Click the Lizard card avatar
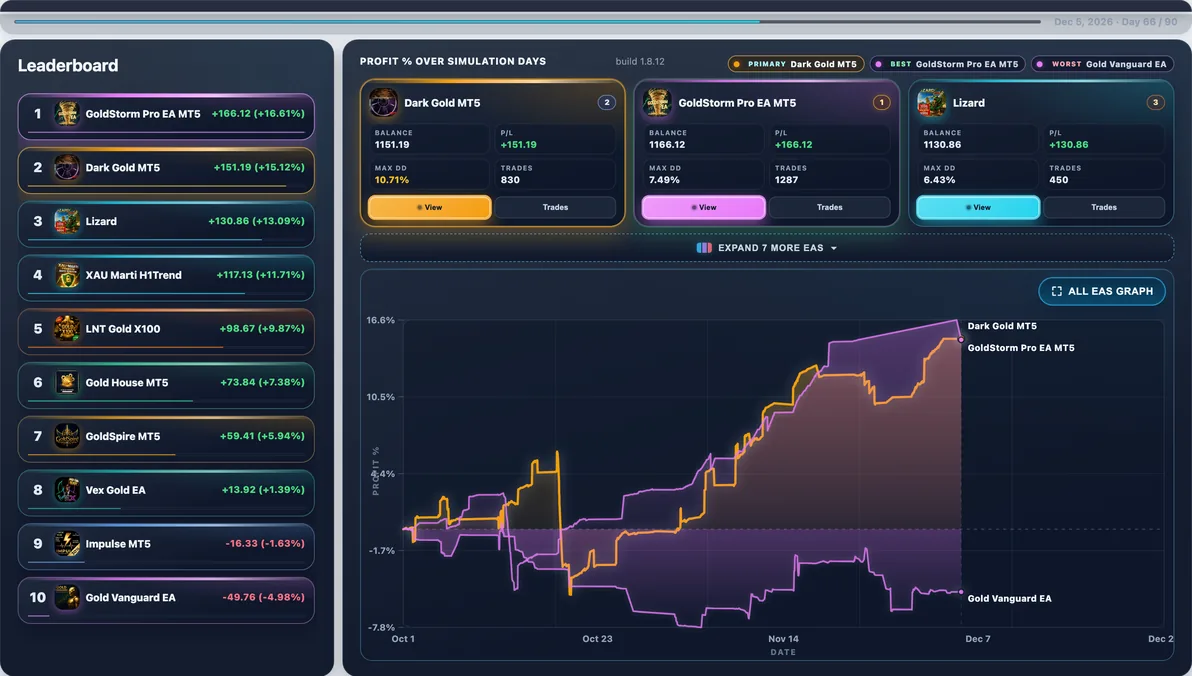Image resolution: width=1192 pixels, height=676 pixels. click(x=932, y=103)
